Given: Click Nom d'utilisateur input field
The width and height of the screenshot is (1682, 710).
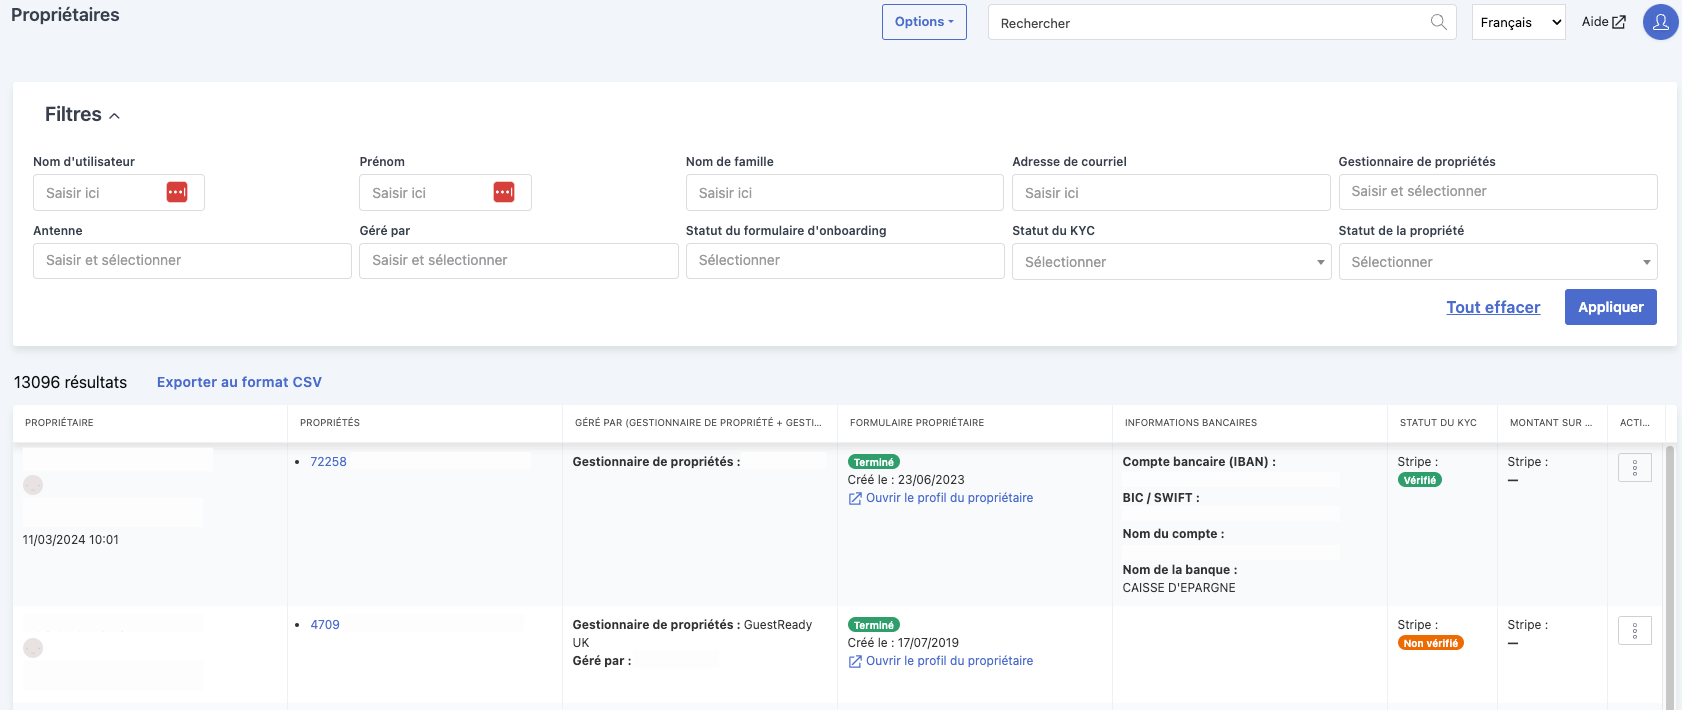Looking at the screenshot, I should coord(118,192).
